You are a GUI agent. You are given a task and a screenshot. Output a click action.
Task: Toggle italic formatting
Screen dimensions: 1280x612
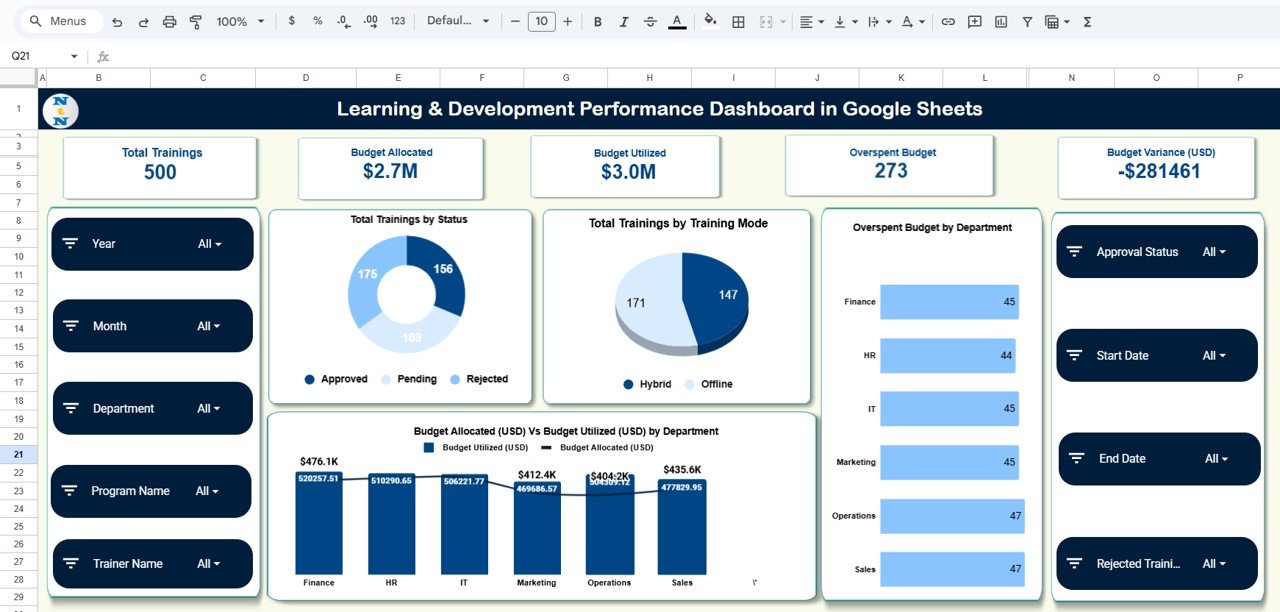(623, 21)
